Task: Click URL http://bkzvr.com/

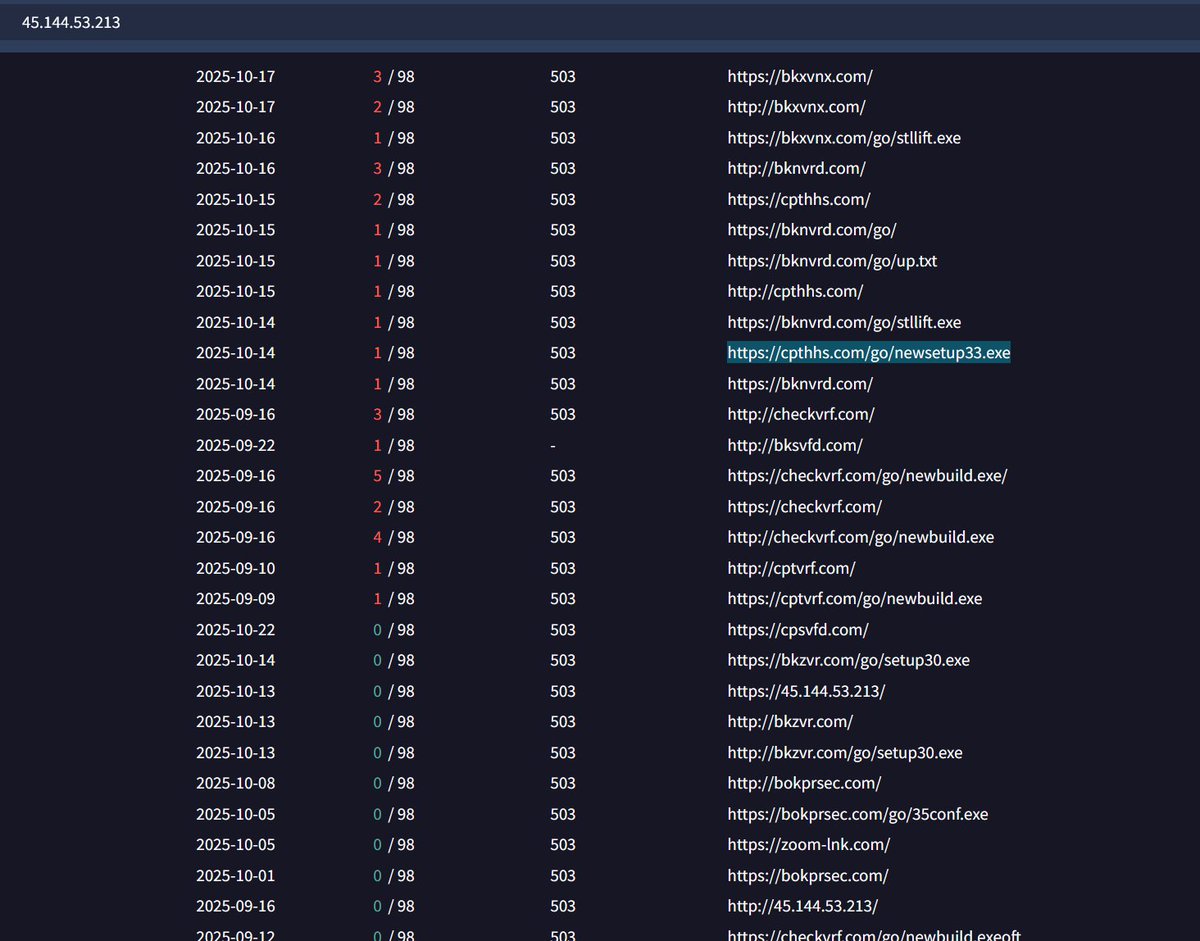Action: 790,722
